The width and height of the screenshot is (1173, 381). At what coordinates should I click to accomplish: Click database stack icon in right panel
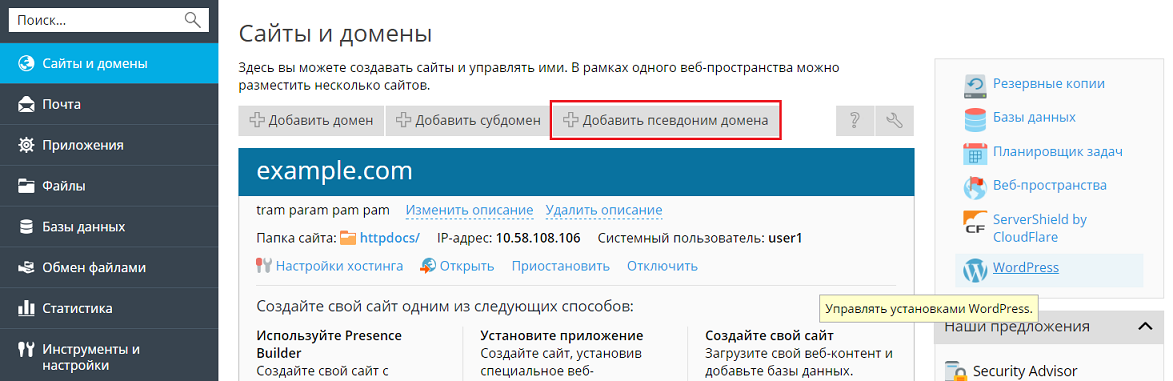click(x=976, y=120)
